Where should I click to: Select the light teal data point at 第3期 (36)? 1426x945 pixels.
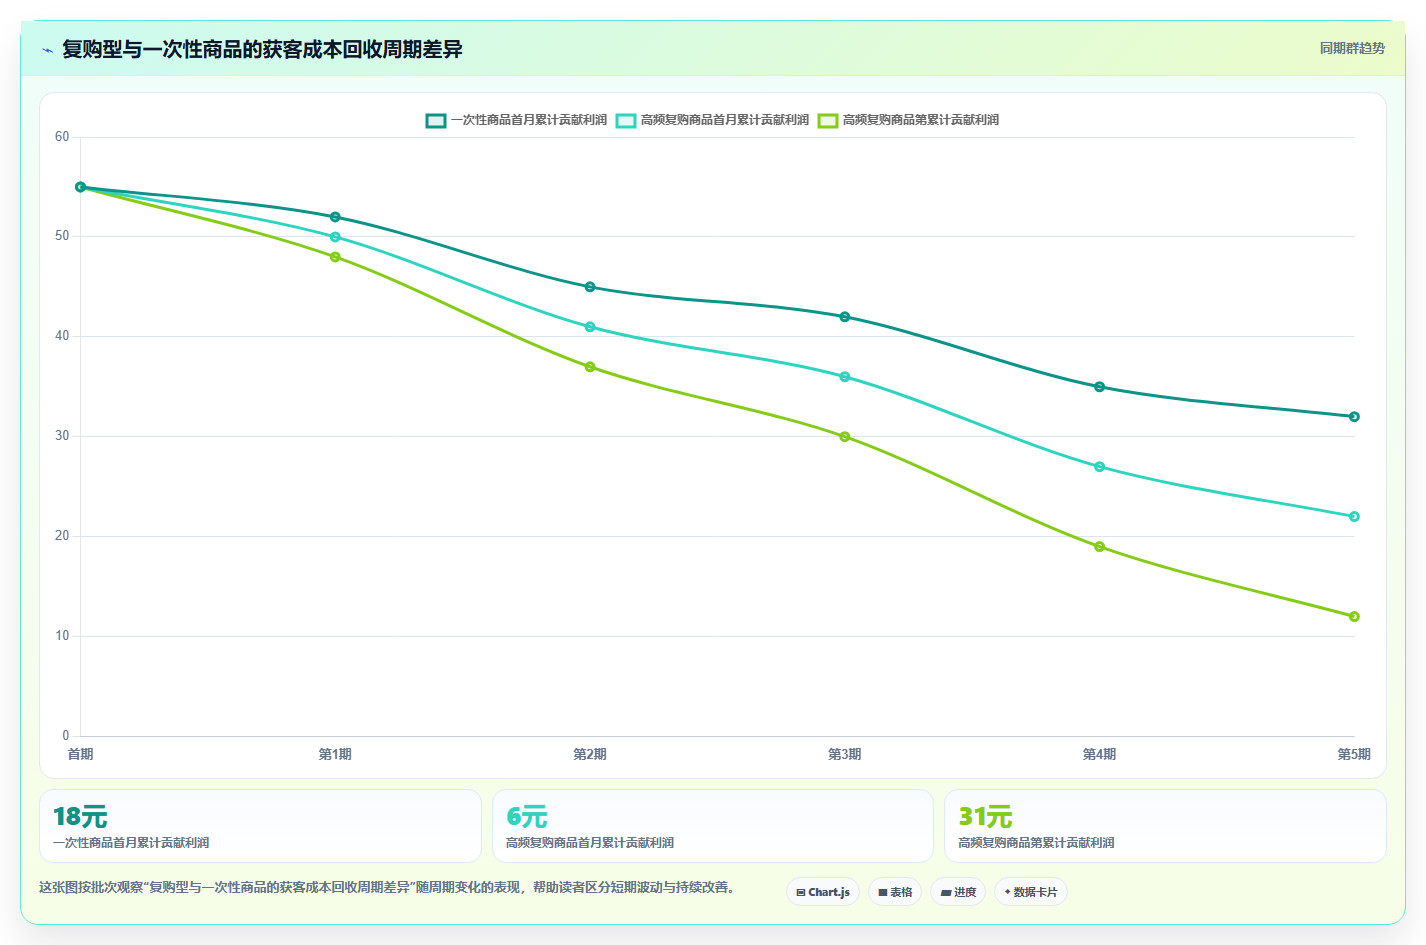(x=845, y=377)
